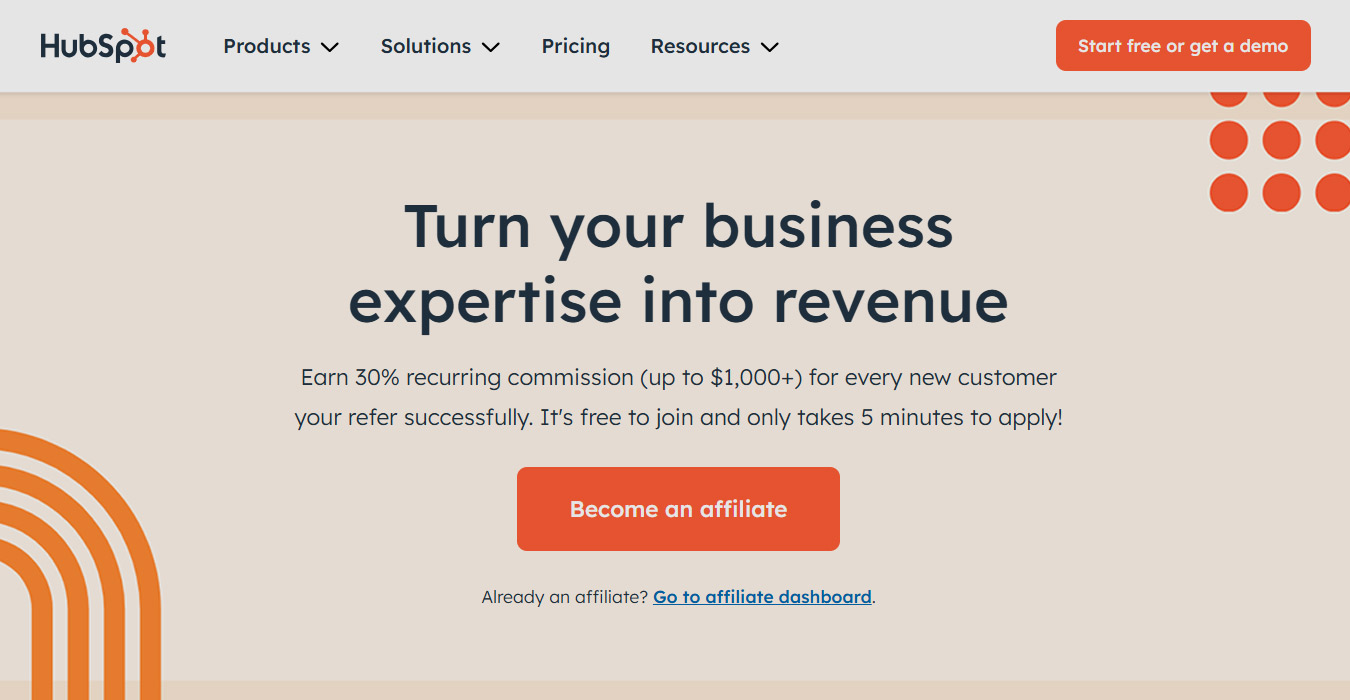Expand the Solutions chevron arrow

[x=490, y=47]
